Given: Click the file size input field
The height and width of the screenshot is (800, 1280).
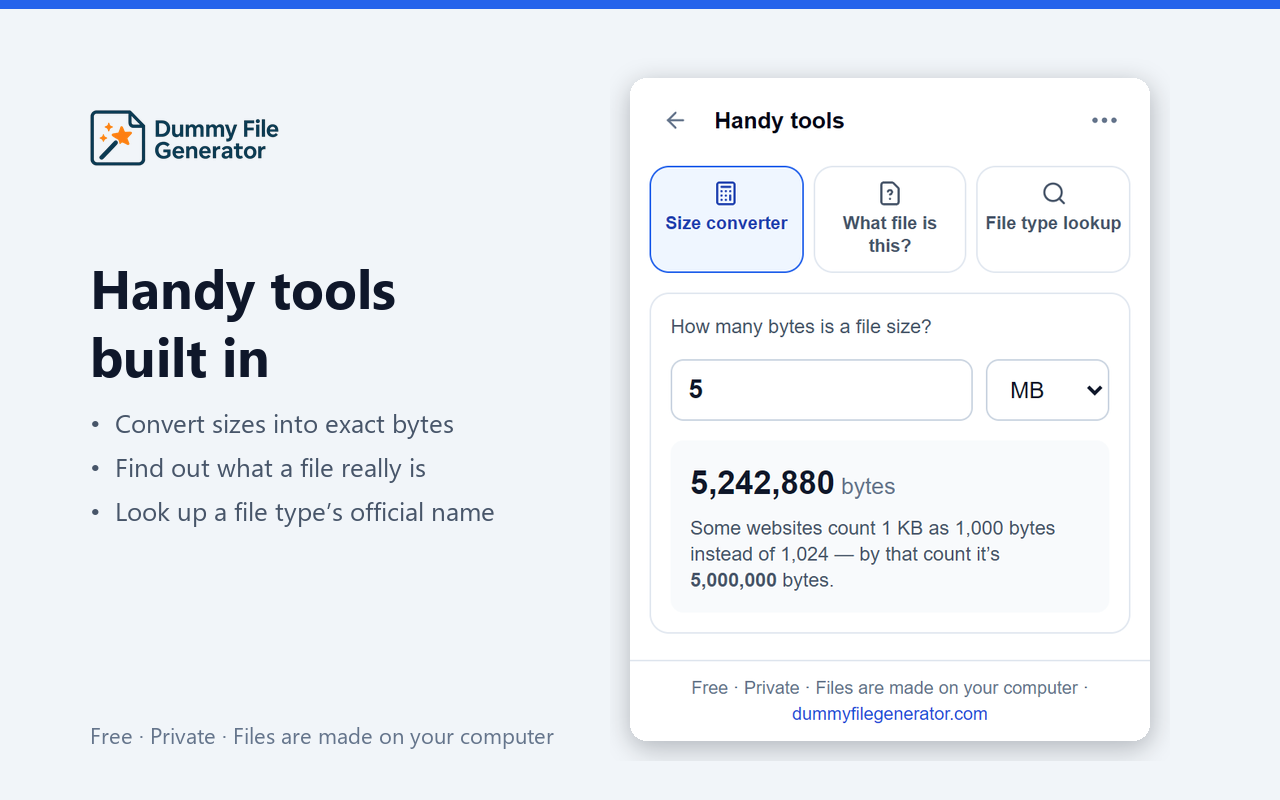Looking at the screenshot, I should [x=821, y=390].
